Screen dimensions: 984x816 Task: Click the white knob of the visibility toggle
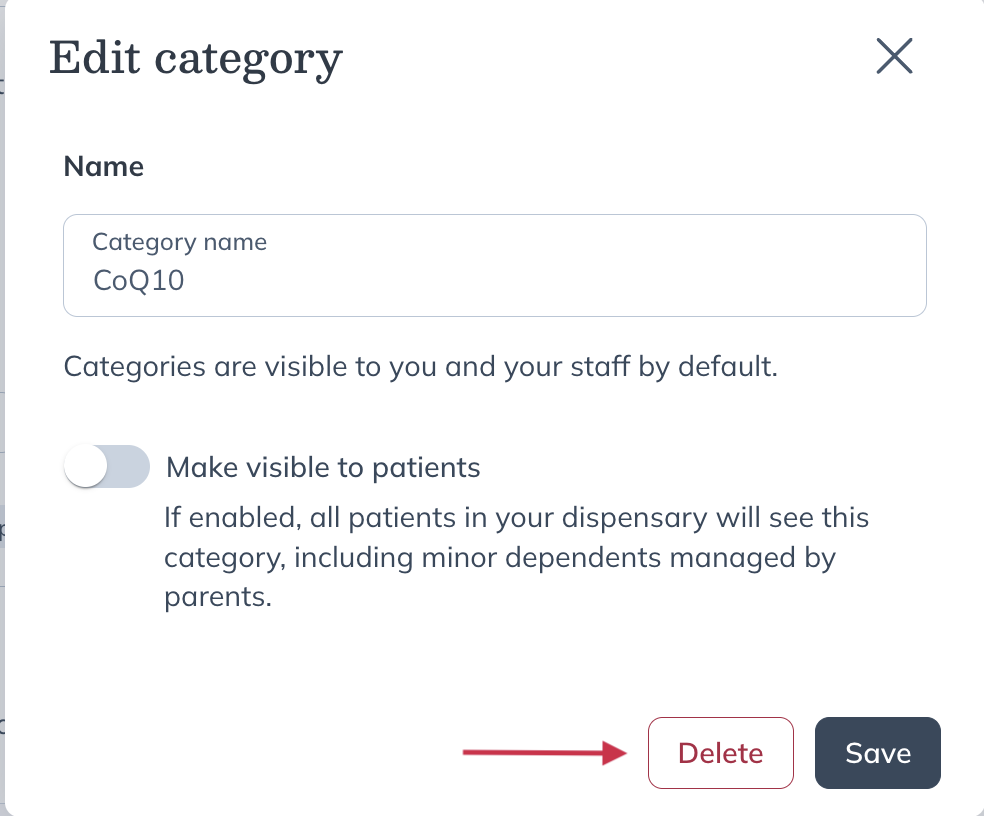coord(87,467)
